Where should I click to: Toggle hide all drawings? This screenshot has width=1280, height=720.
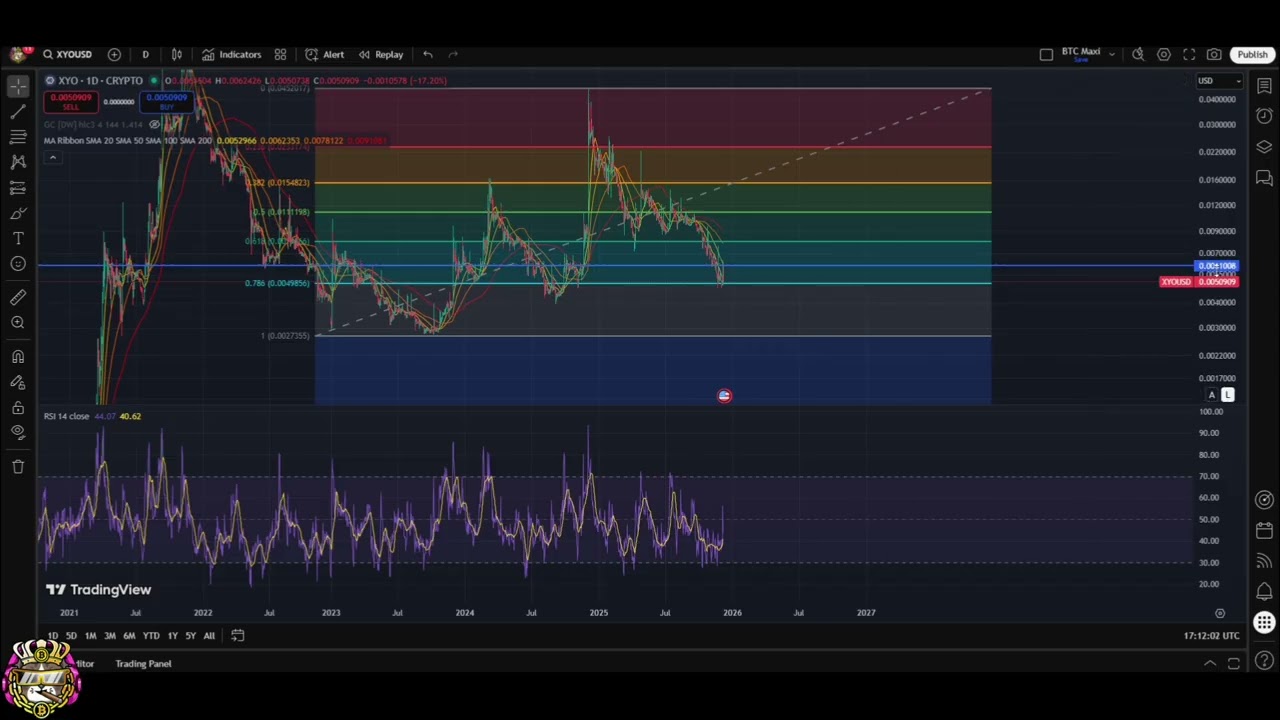tap(18, 432)
